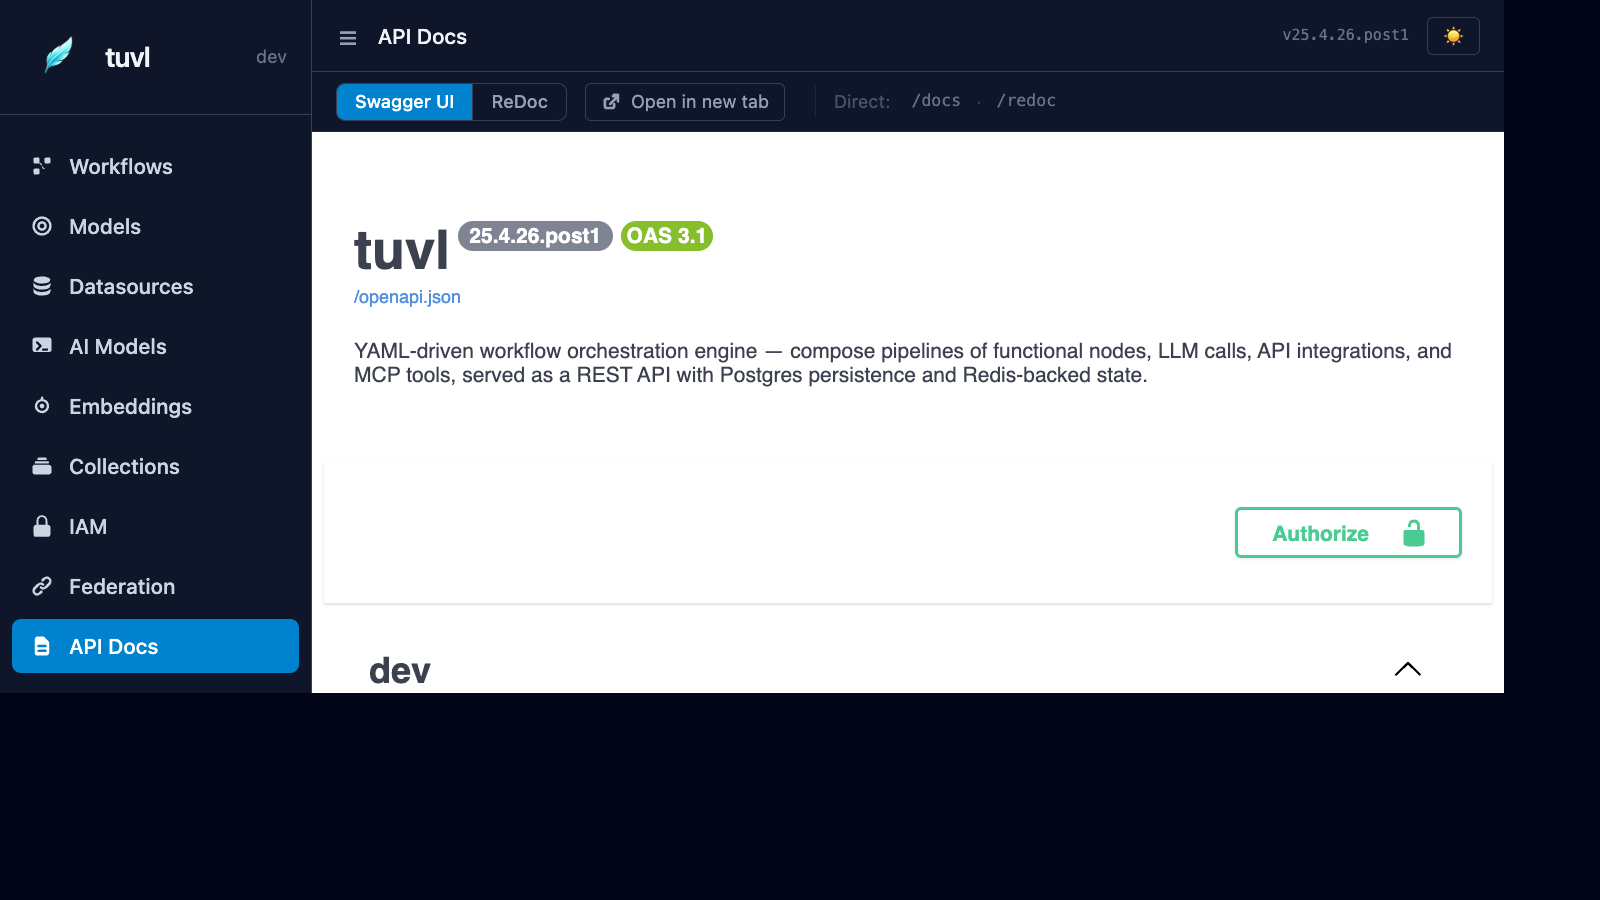This screenshot has width=1600, height=900.
Task: Click the YAML-driven workflow description text
Action: [903, 363]
